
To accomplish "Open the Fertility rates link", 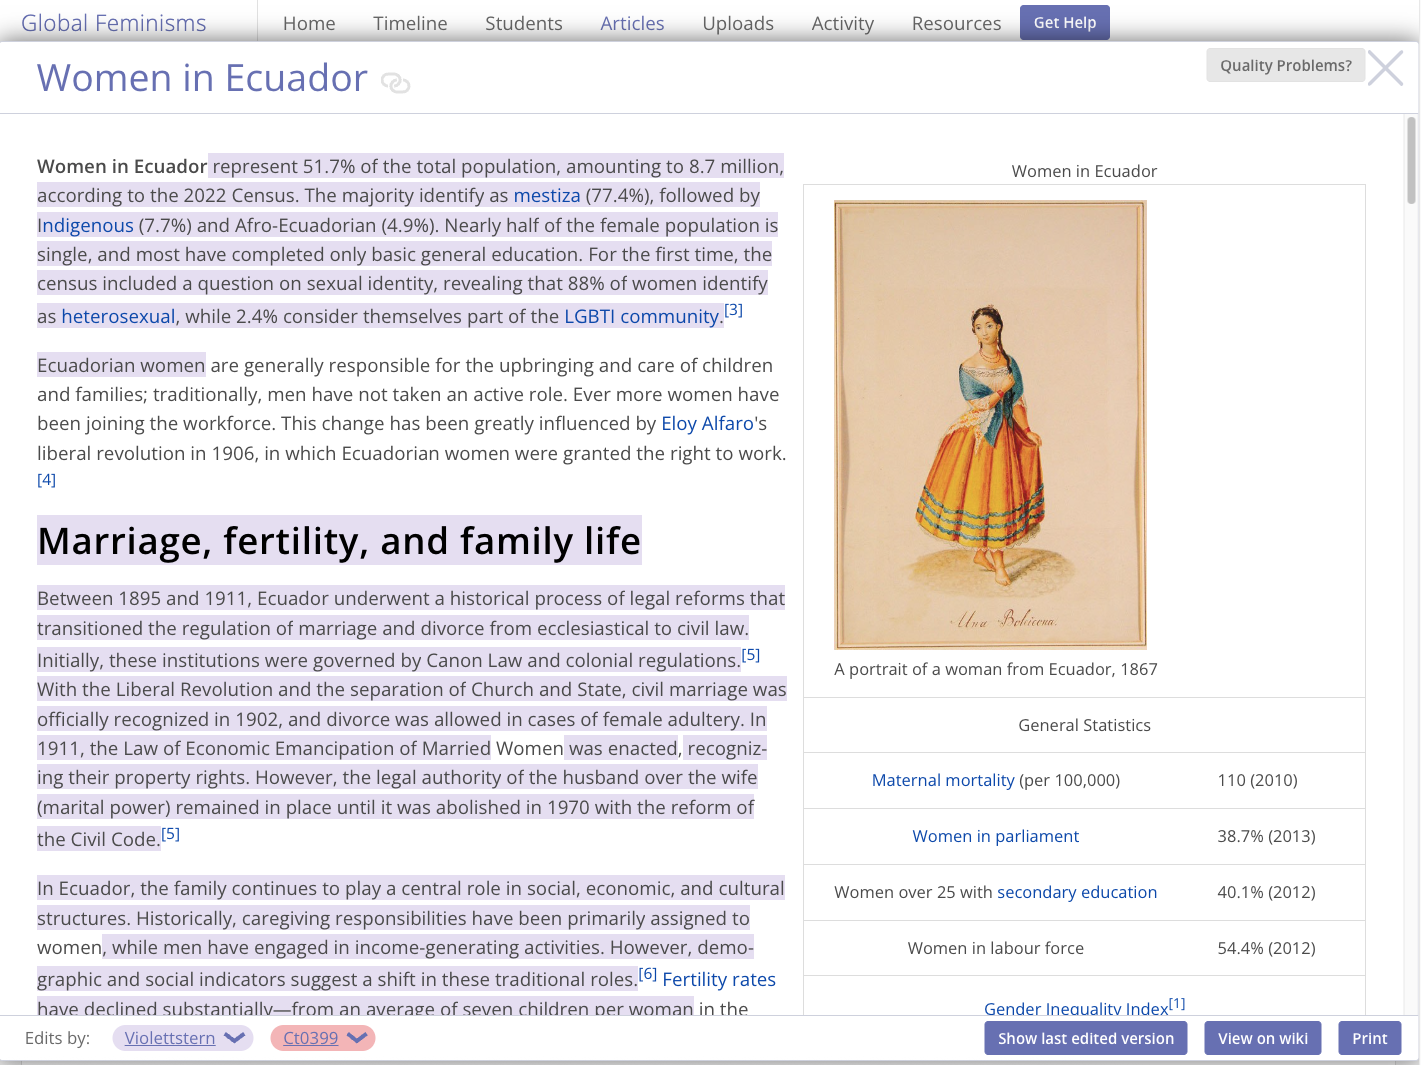I will point(719,979).
